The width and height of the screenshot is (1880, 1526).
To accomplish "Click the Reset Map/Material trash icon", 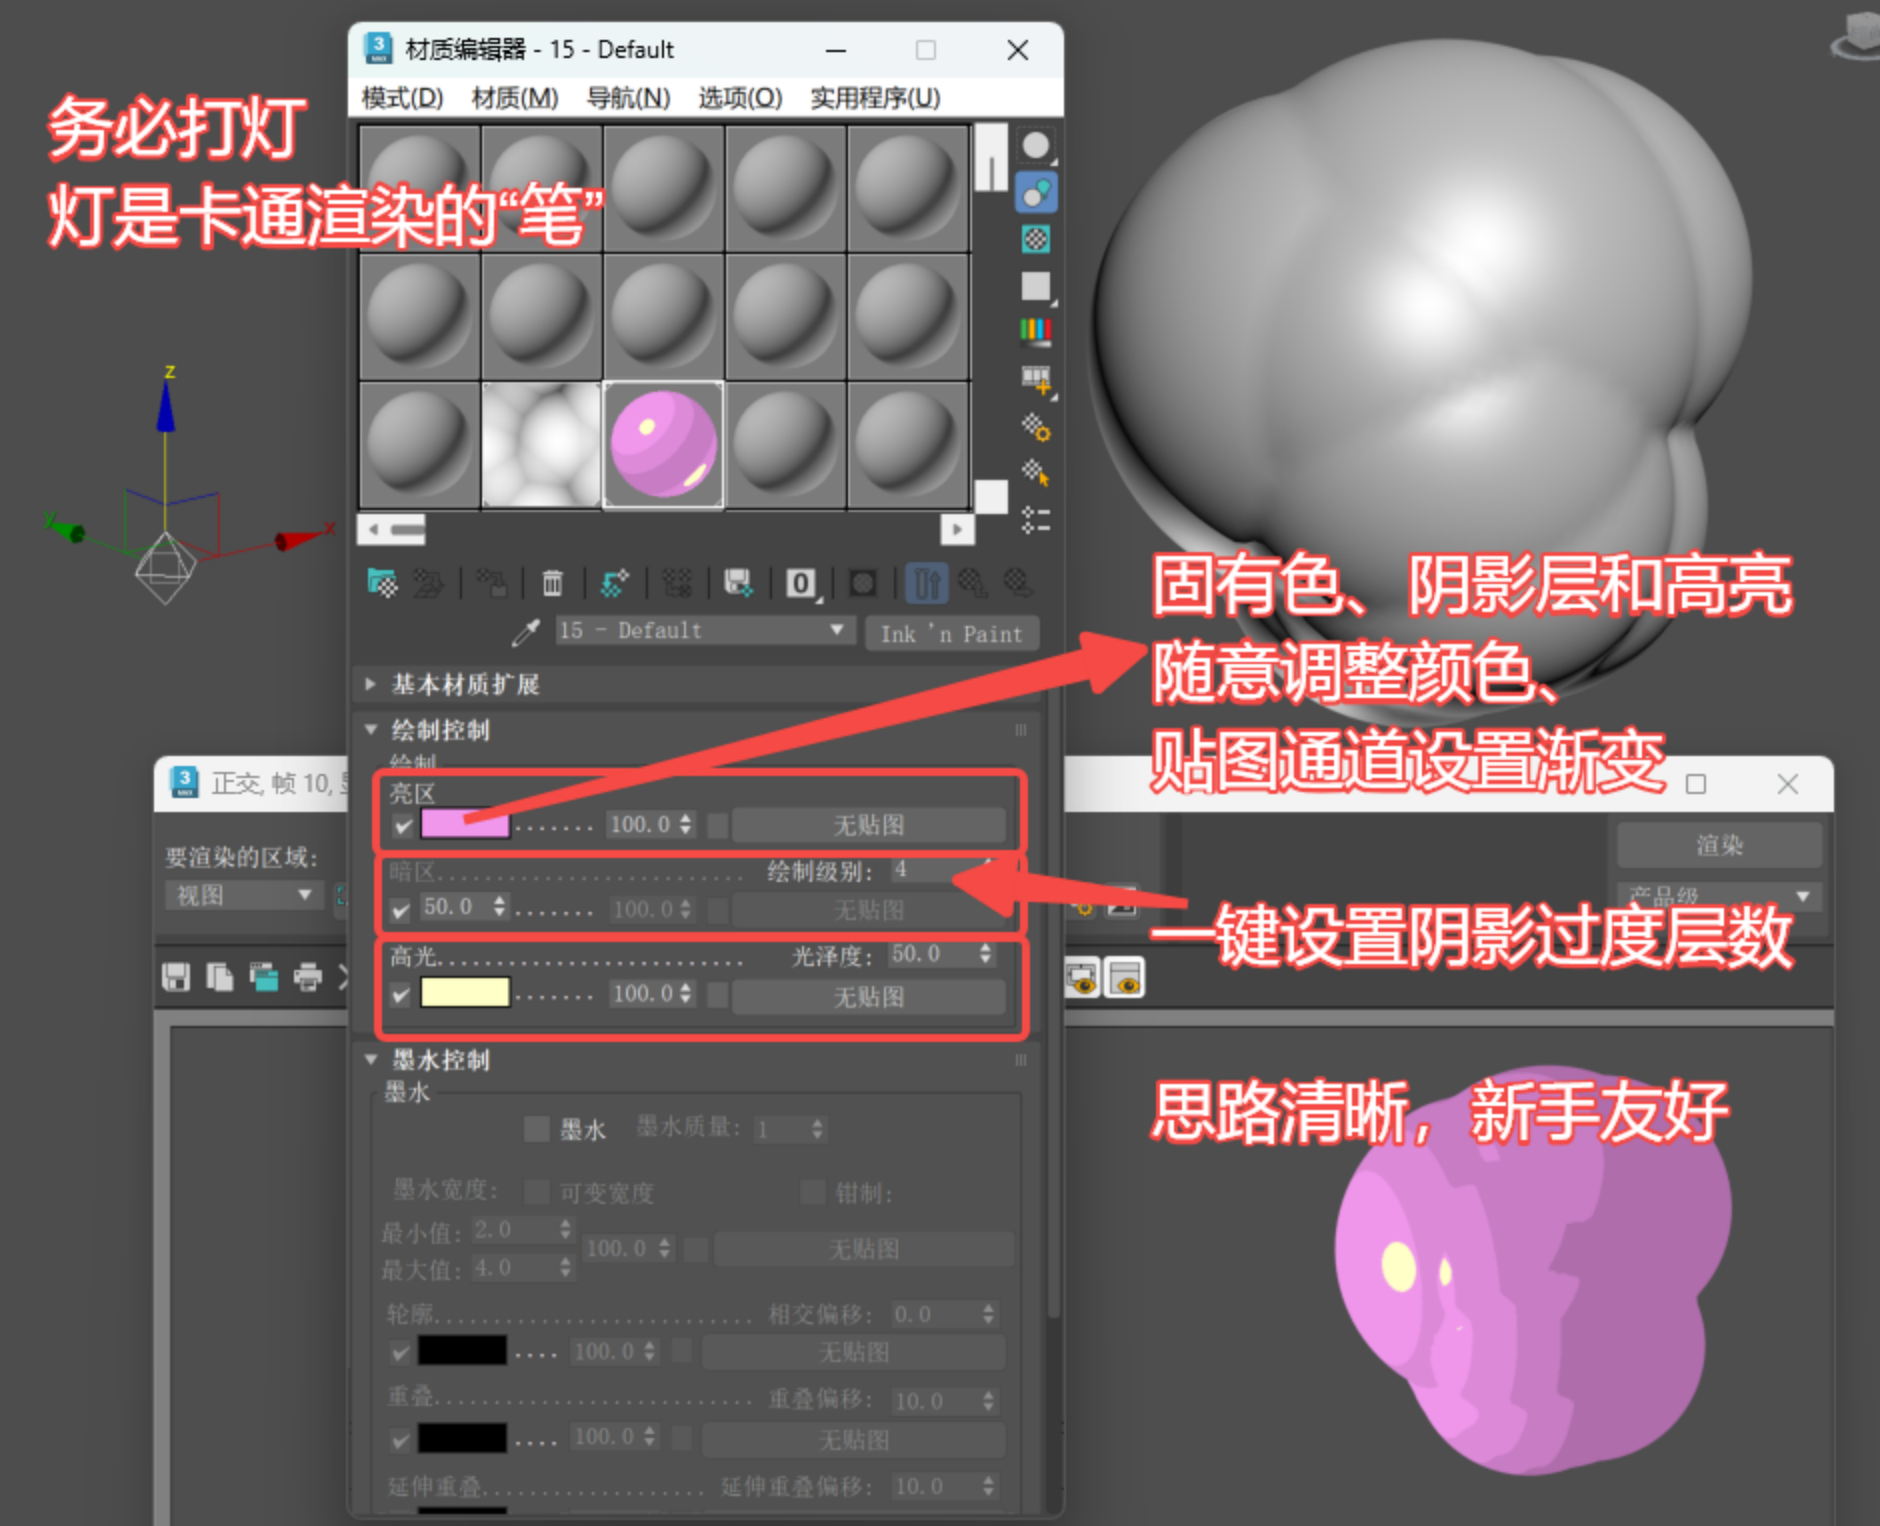I will (x=552, y=583).
